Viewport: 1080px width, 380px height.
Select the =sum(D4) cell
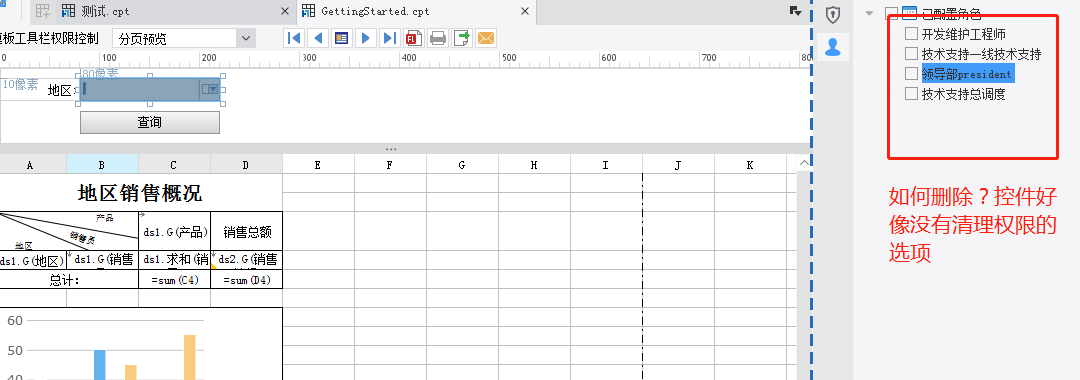point(247,279)
